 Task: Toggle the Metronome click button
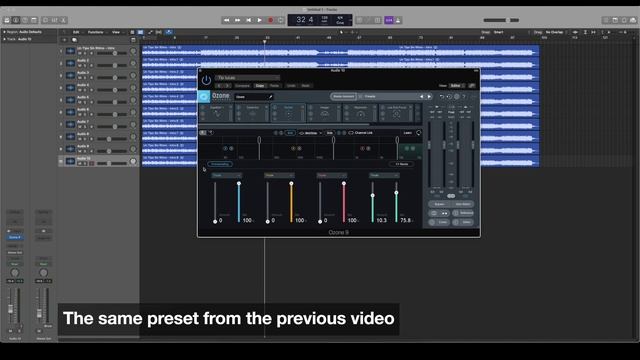pos(398,20)
